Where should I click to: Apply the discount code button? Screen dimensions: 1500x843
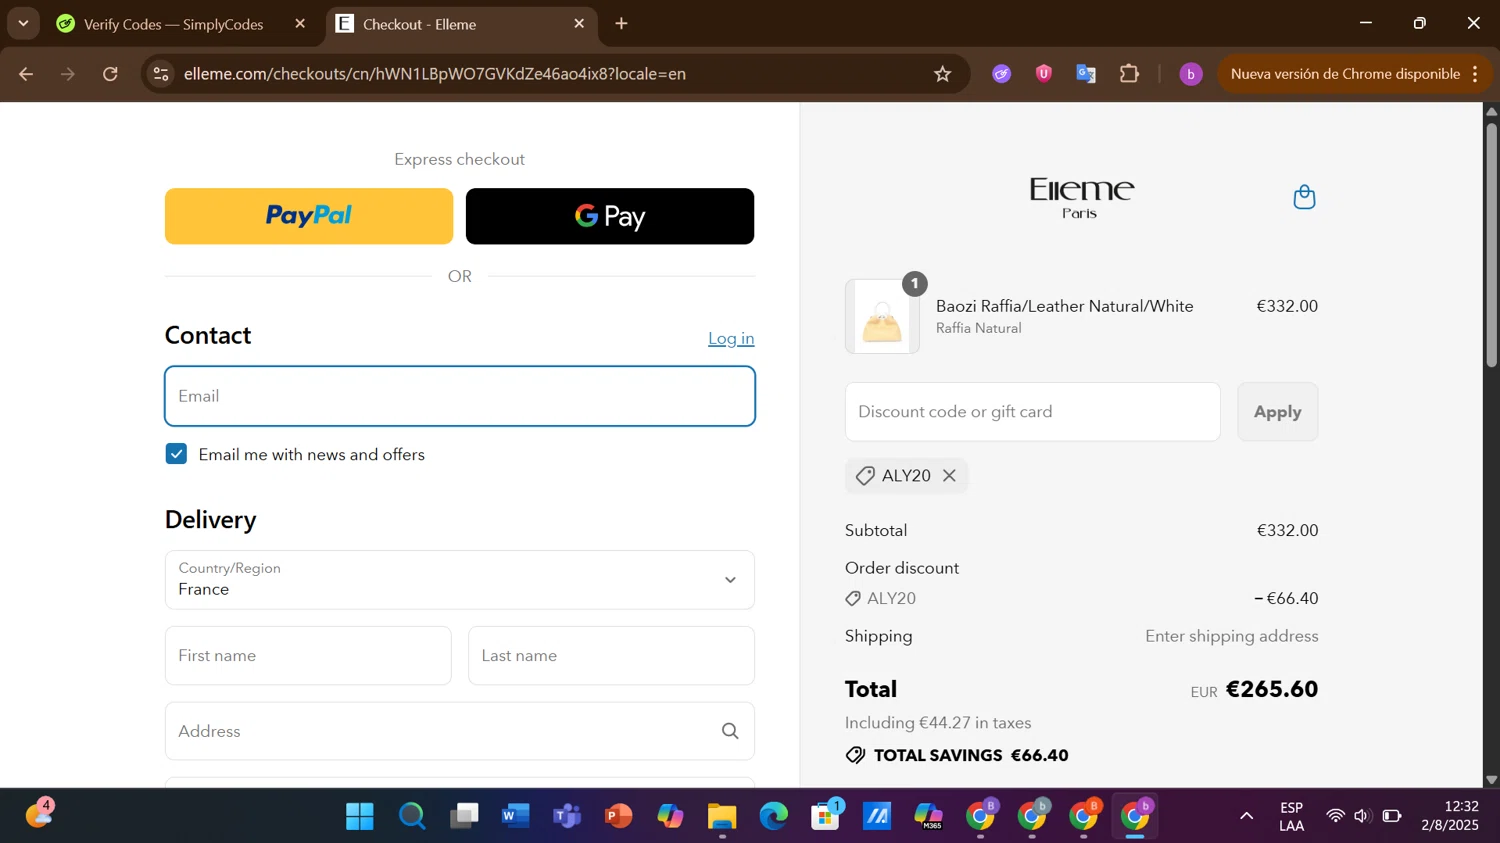click(1278, 412)
